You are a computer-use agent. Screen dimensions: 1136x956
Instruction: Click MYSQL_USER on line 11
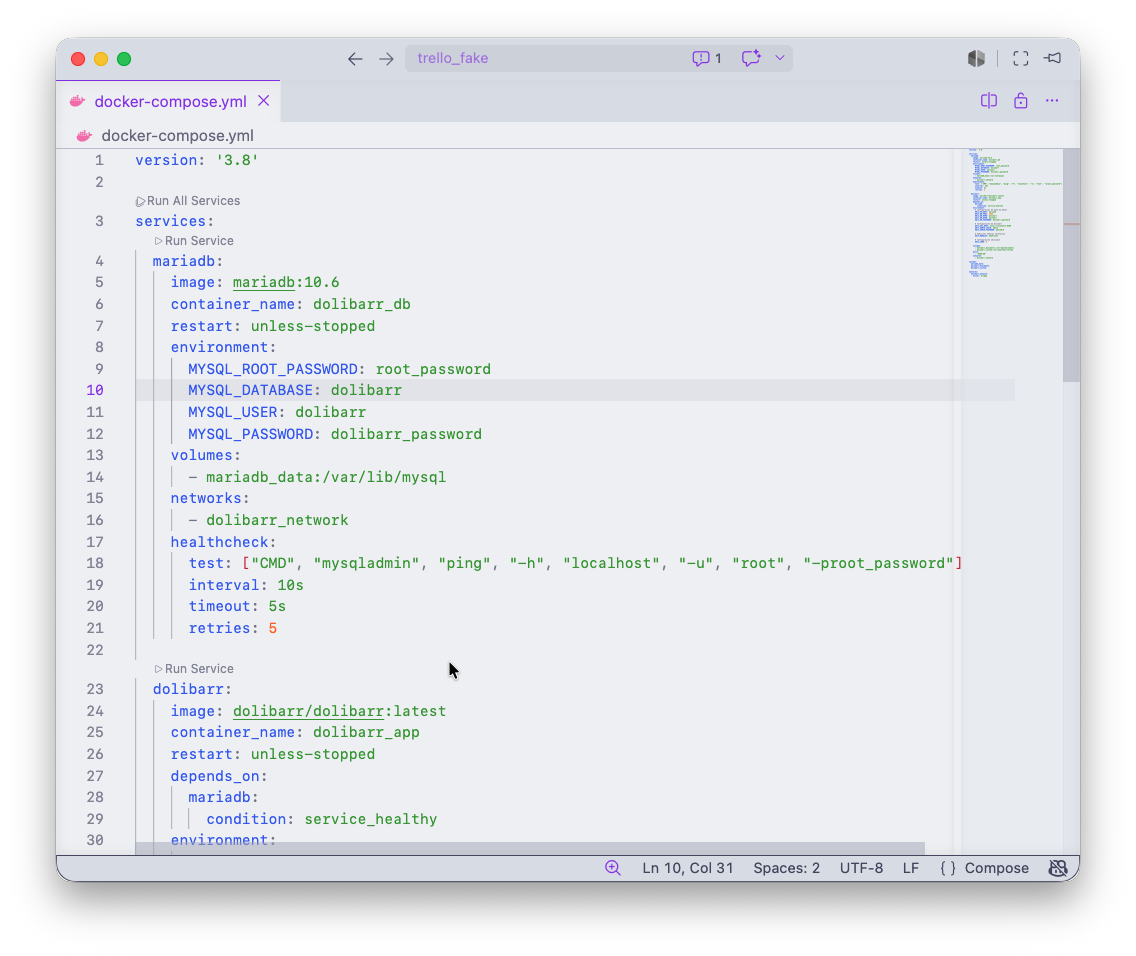(233, 412)
